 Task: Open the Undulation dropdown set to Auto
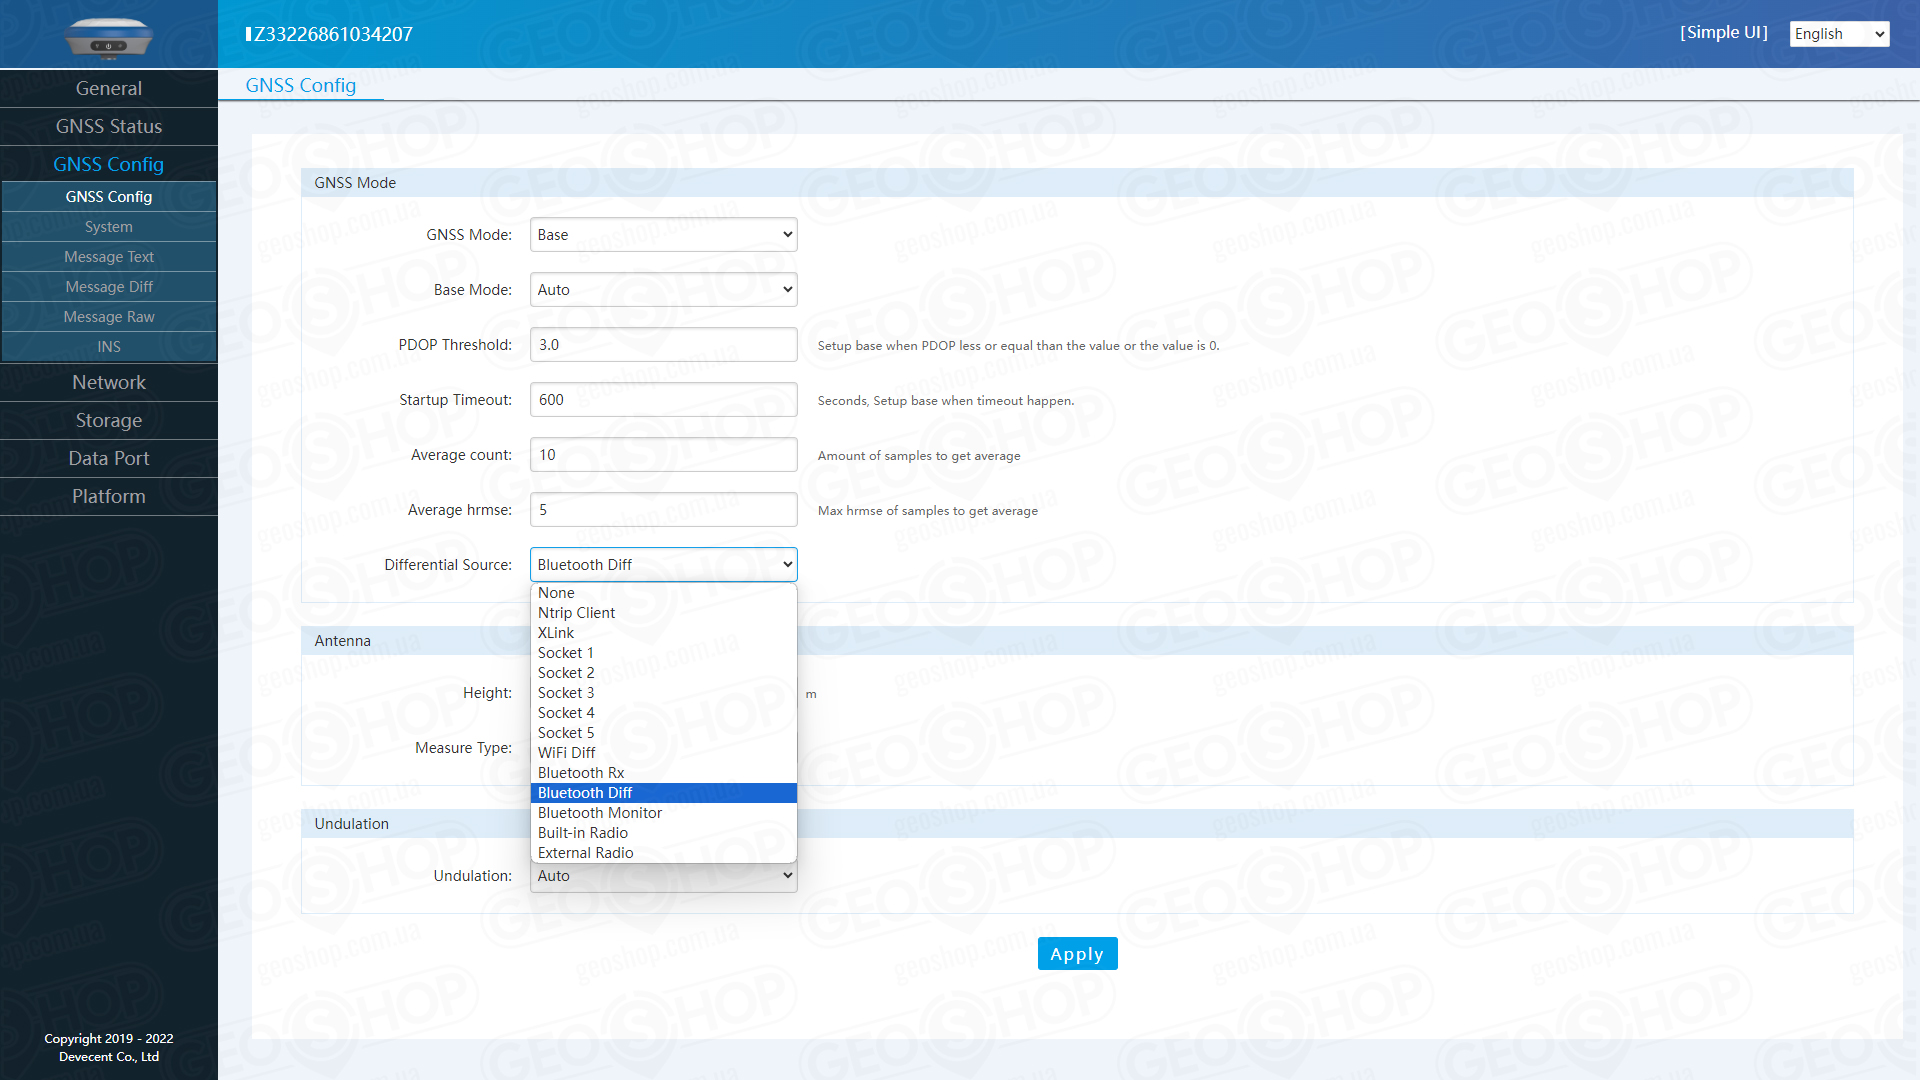[x=663, y=877]
